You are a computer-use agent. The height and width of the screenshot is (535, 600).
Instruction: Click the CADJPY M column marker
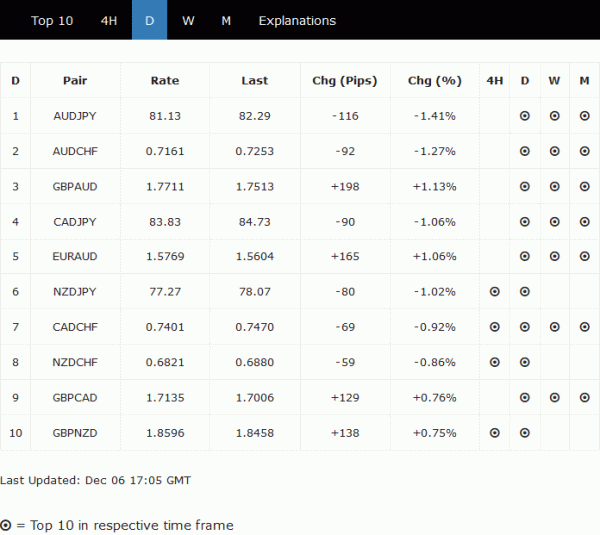point(584,222)
